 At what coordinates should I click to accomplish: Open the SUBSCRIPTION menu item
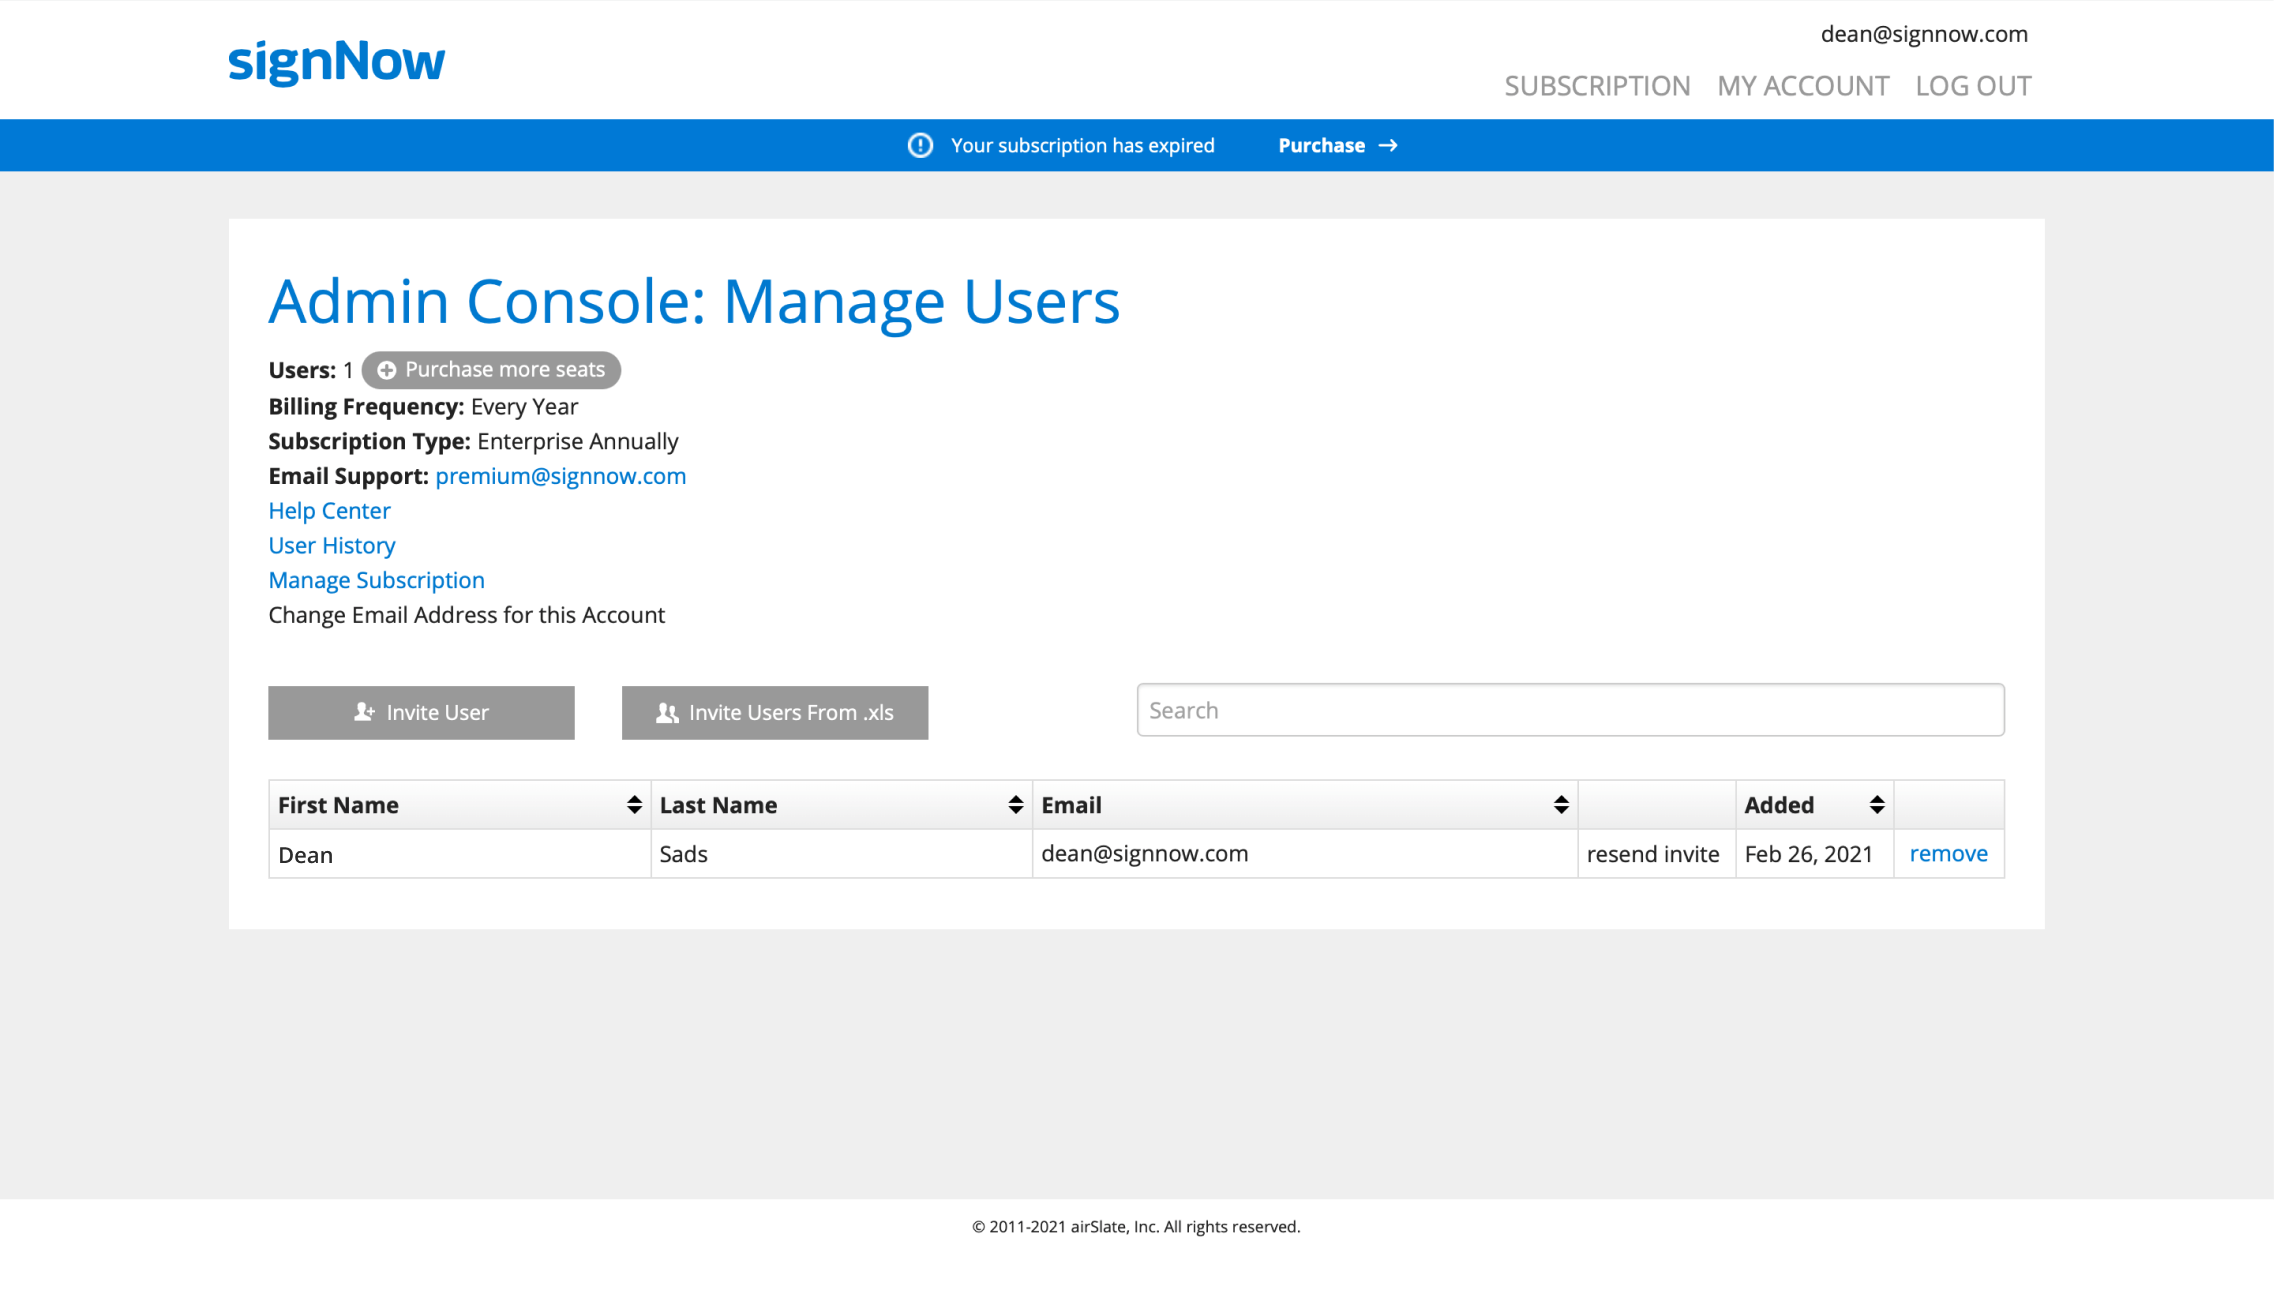coord(1597,86)
